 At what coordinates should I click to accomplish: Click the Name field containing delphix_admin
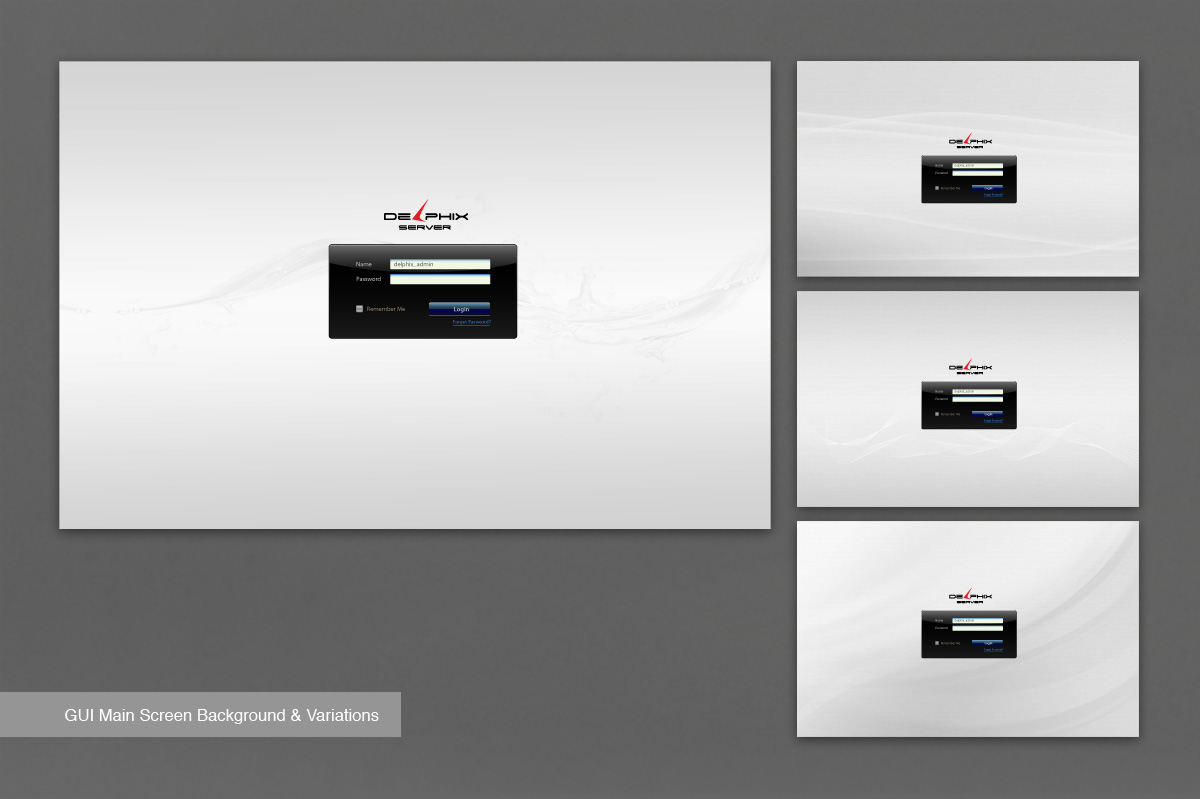pos(440,264)
